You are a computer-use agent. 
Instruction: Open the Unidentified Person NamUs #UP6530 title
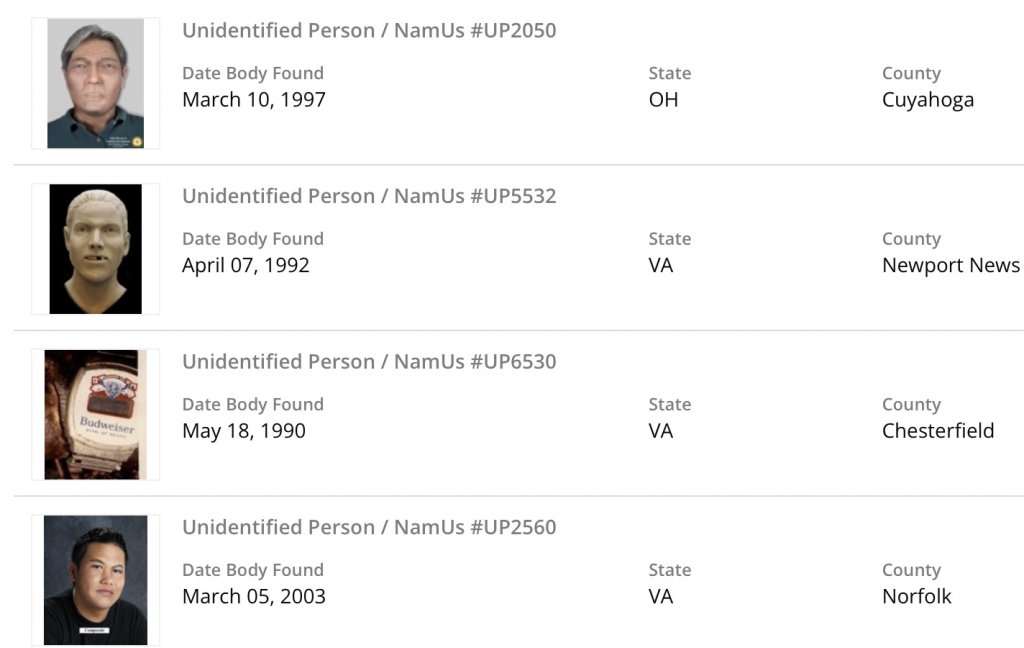click(369, 361)
